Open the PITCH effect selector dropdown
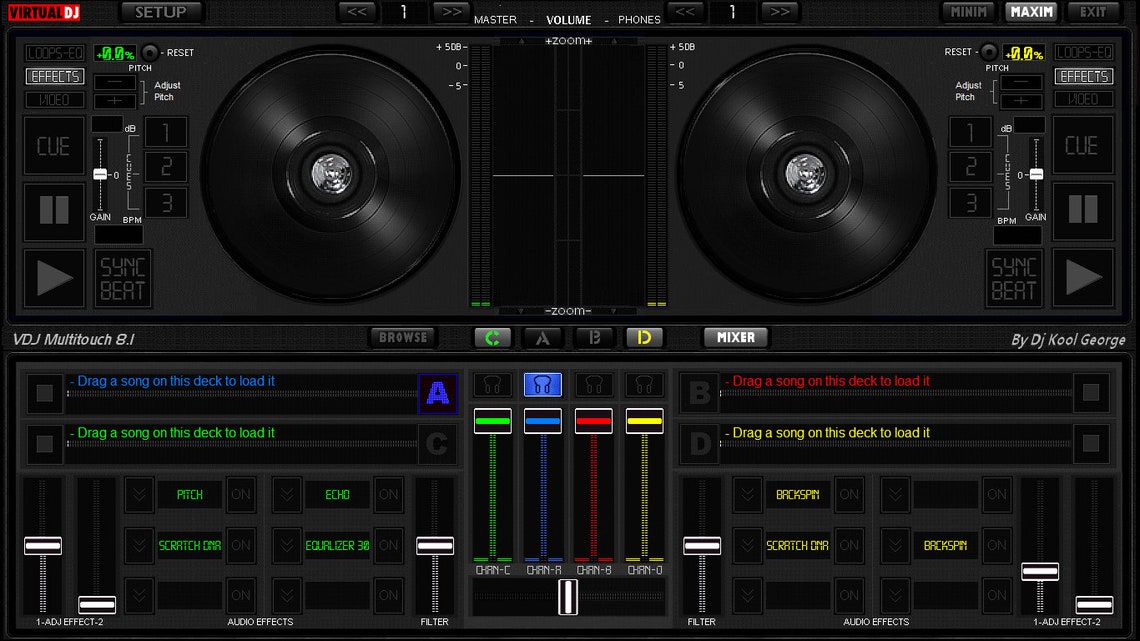The image size is (1140, 641). pos(139,494)
